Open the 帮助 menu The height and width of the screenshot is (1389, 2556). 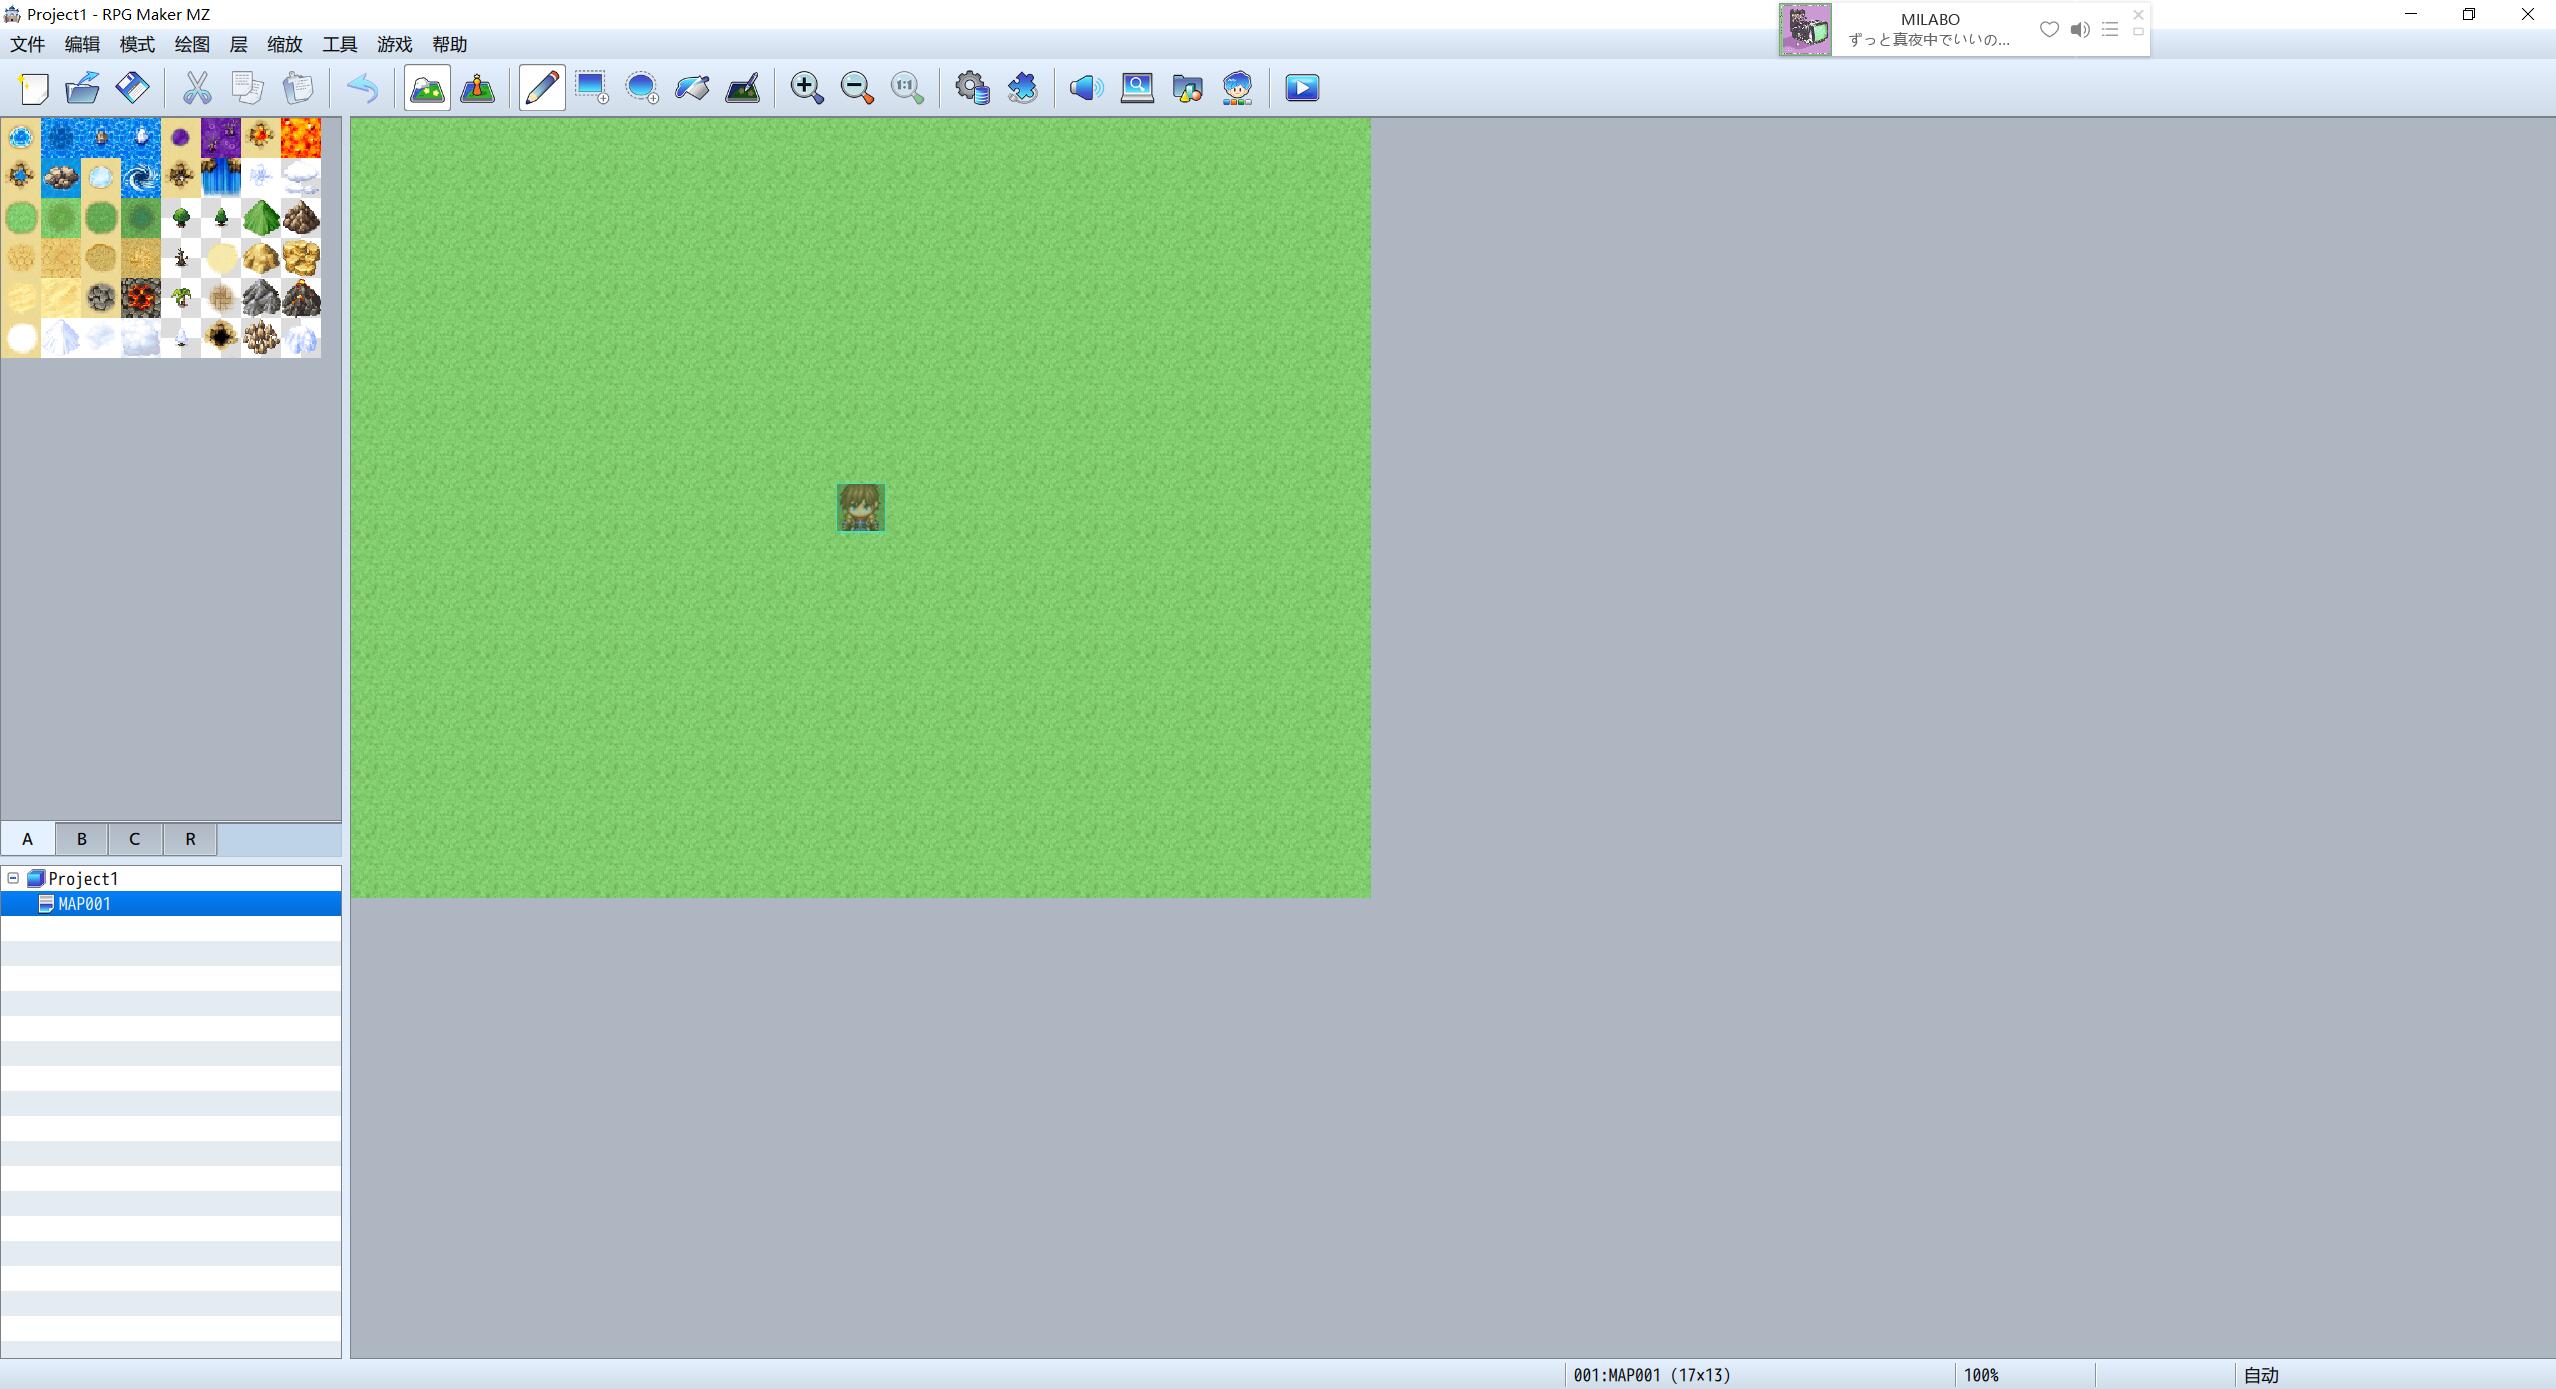pos(450,44)
